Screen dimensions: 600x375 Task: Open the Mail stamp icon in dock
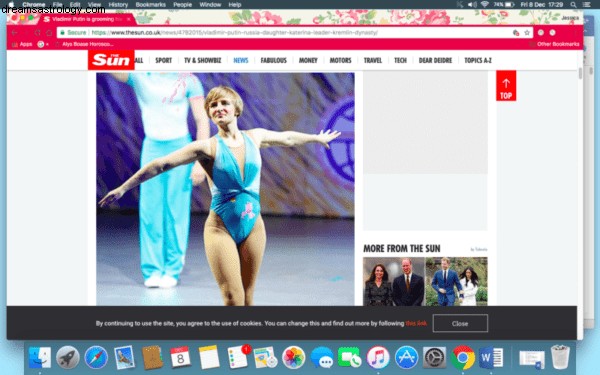coord(124,357)
